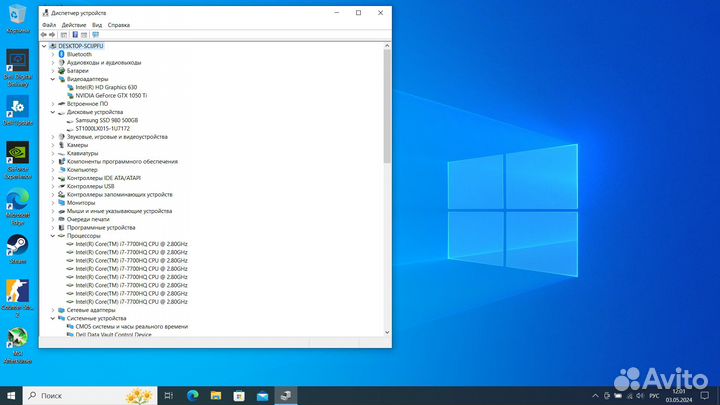Open the Справка menu
This screenshot has width=720, height=405.
click(119, 25)
